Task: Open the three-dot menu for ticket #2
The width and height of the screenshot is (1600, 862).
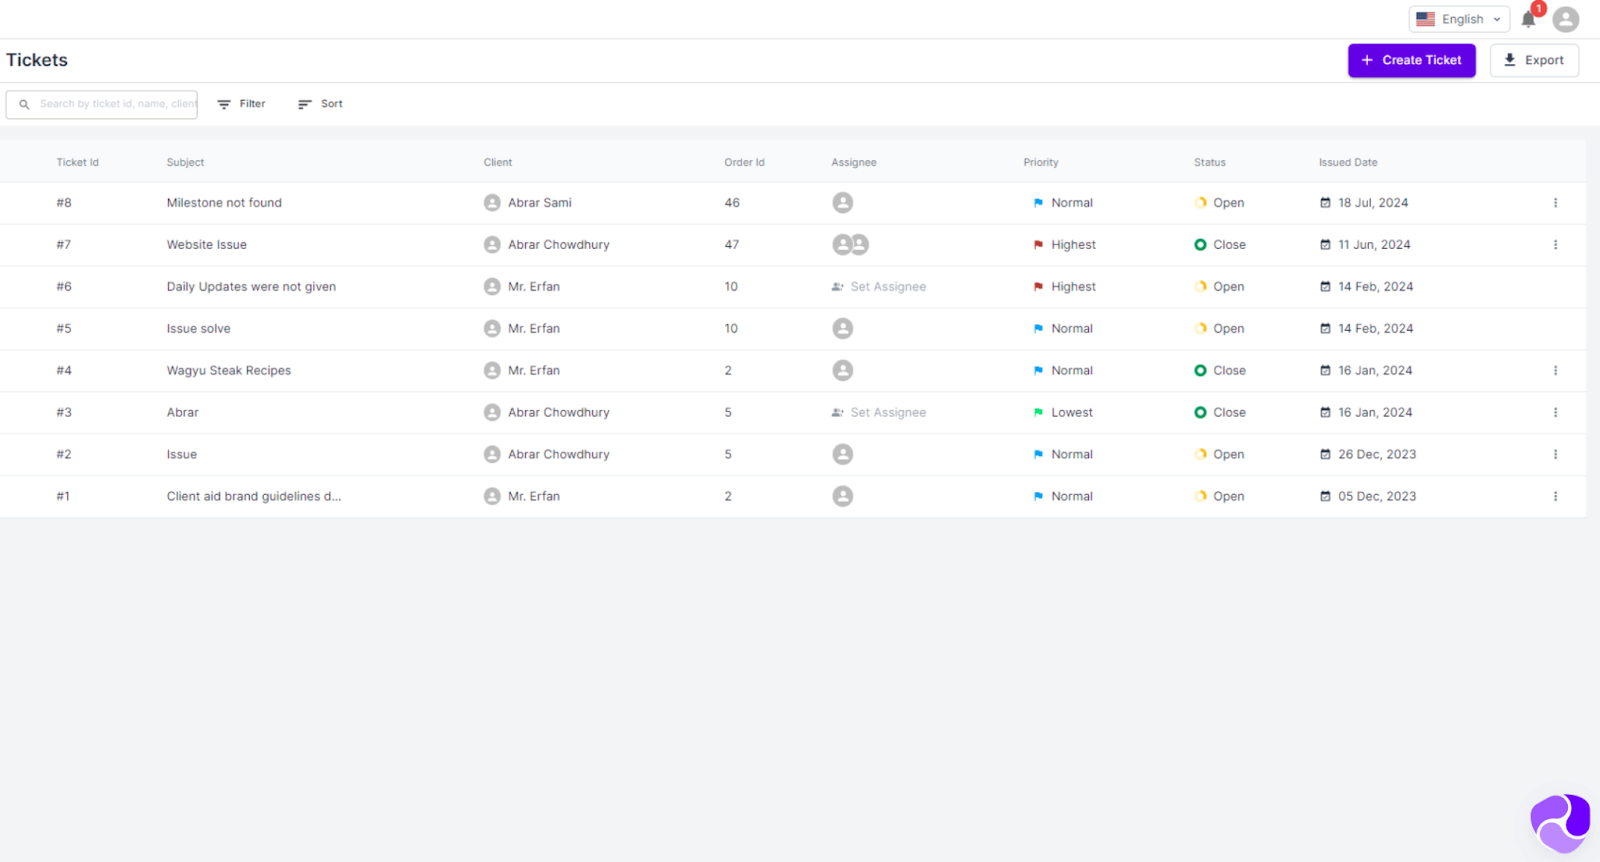Action: click(x=1555, y=455)
